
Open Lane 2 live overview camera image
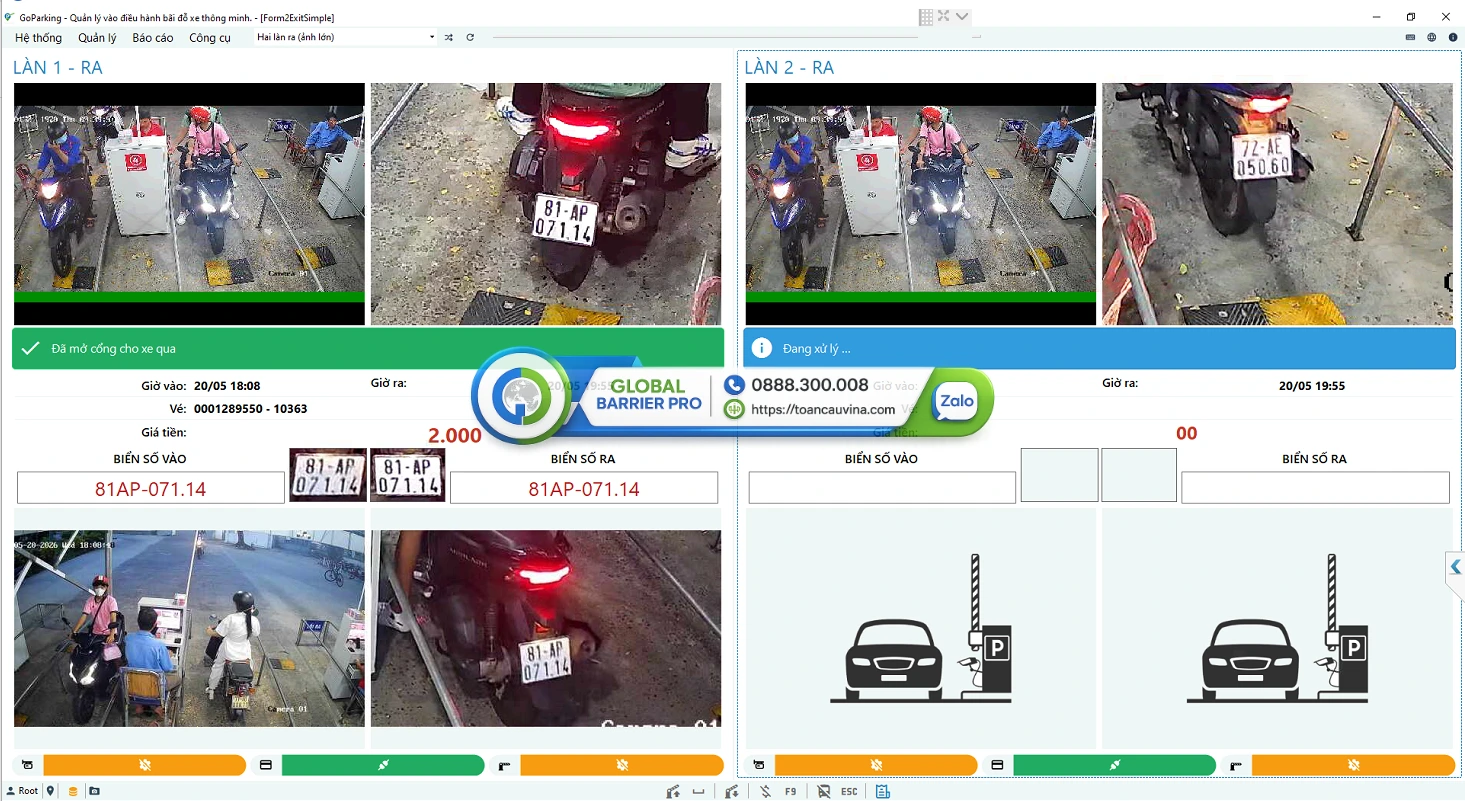[921, 204]
